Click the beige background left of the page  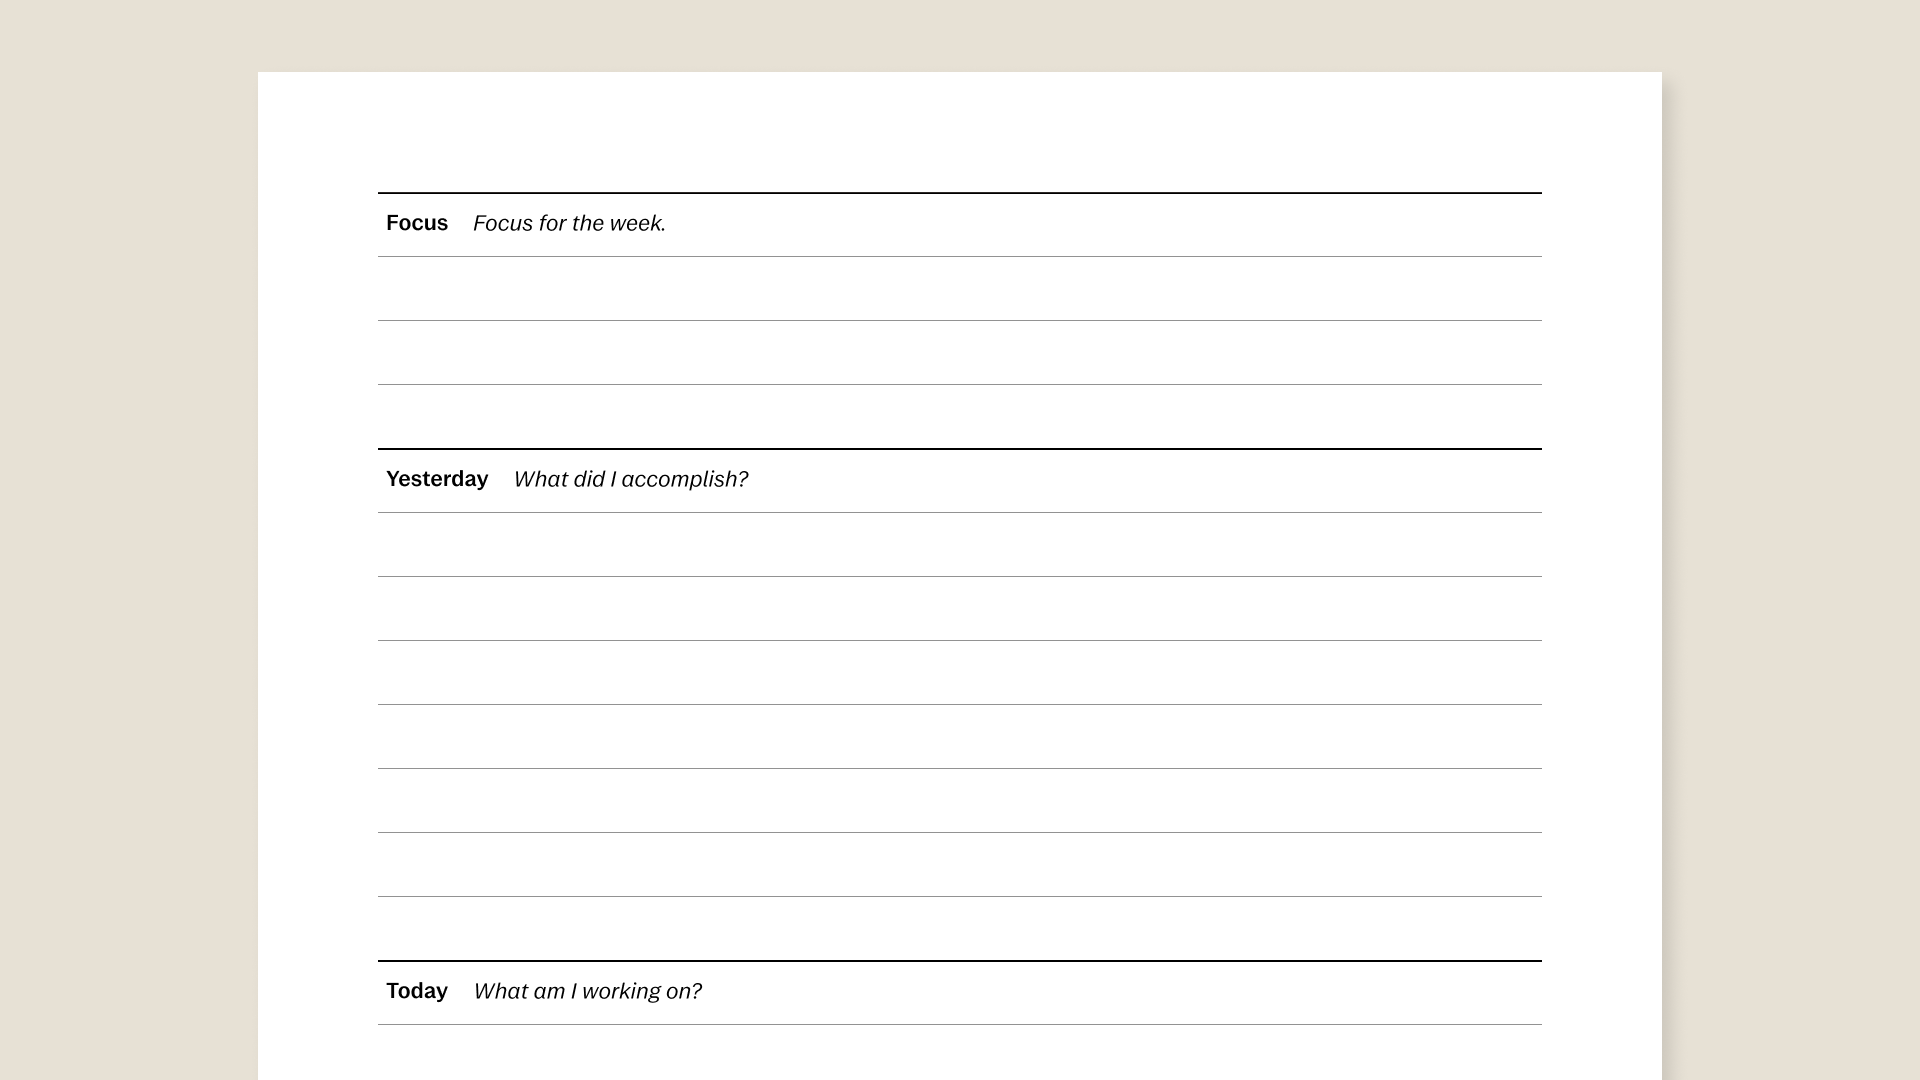pos(128,540)
